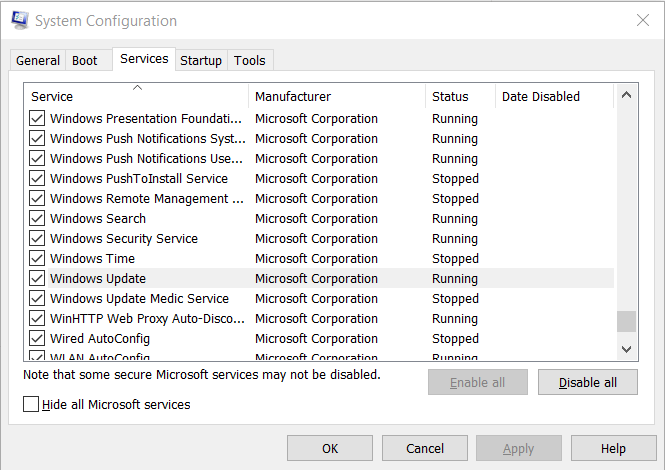
Task: Go to the Startup tab
Action: coord(201,60)
